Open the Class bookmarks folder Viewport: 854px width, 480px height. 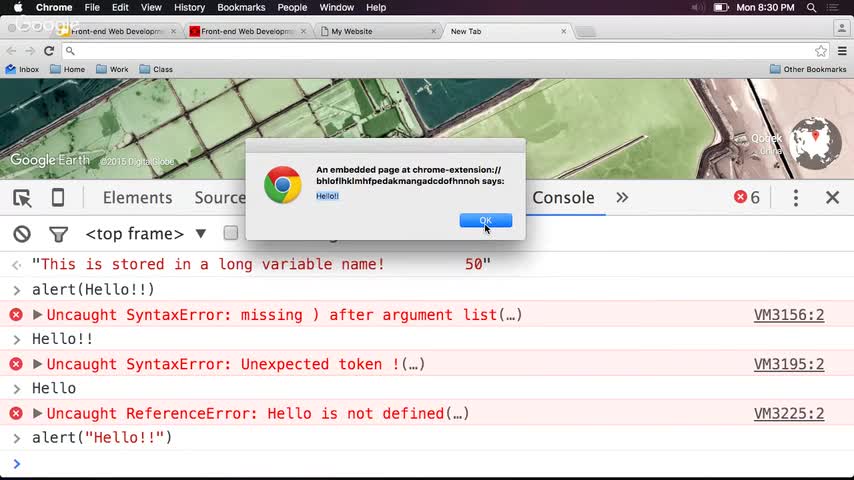pyautogui.click(x=156, y=69)
